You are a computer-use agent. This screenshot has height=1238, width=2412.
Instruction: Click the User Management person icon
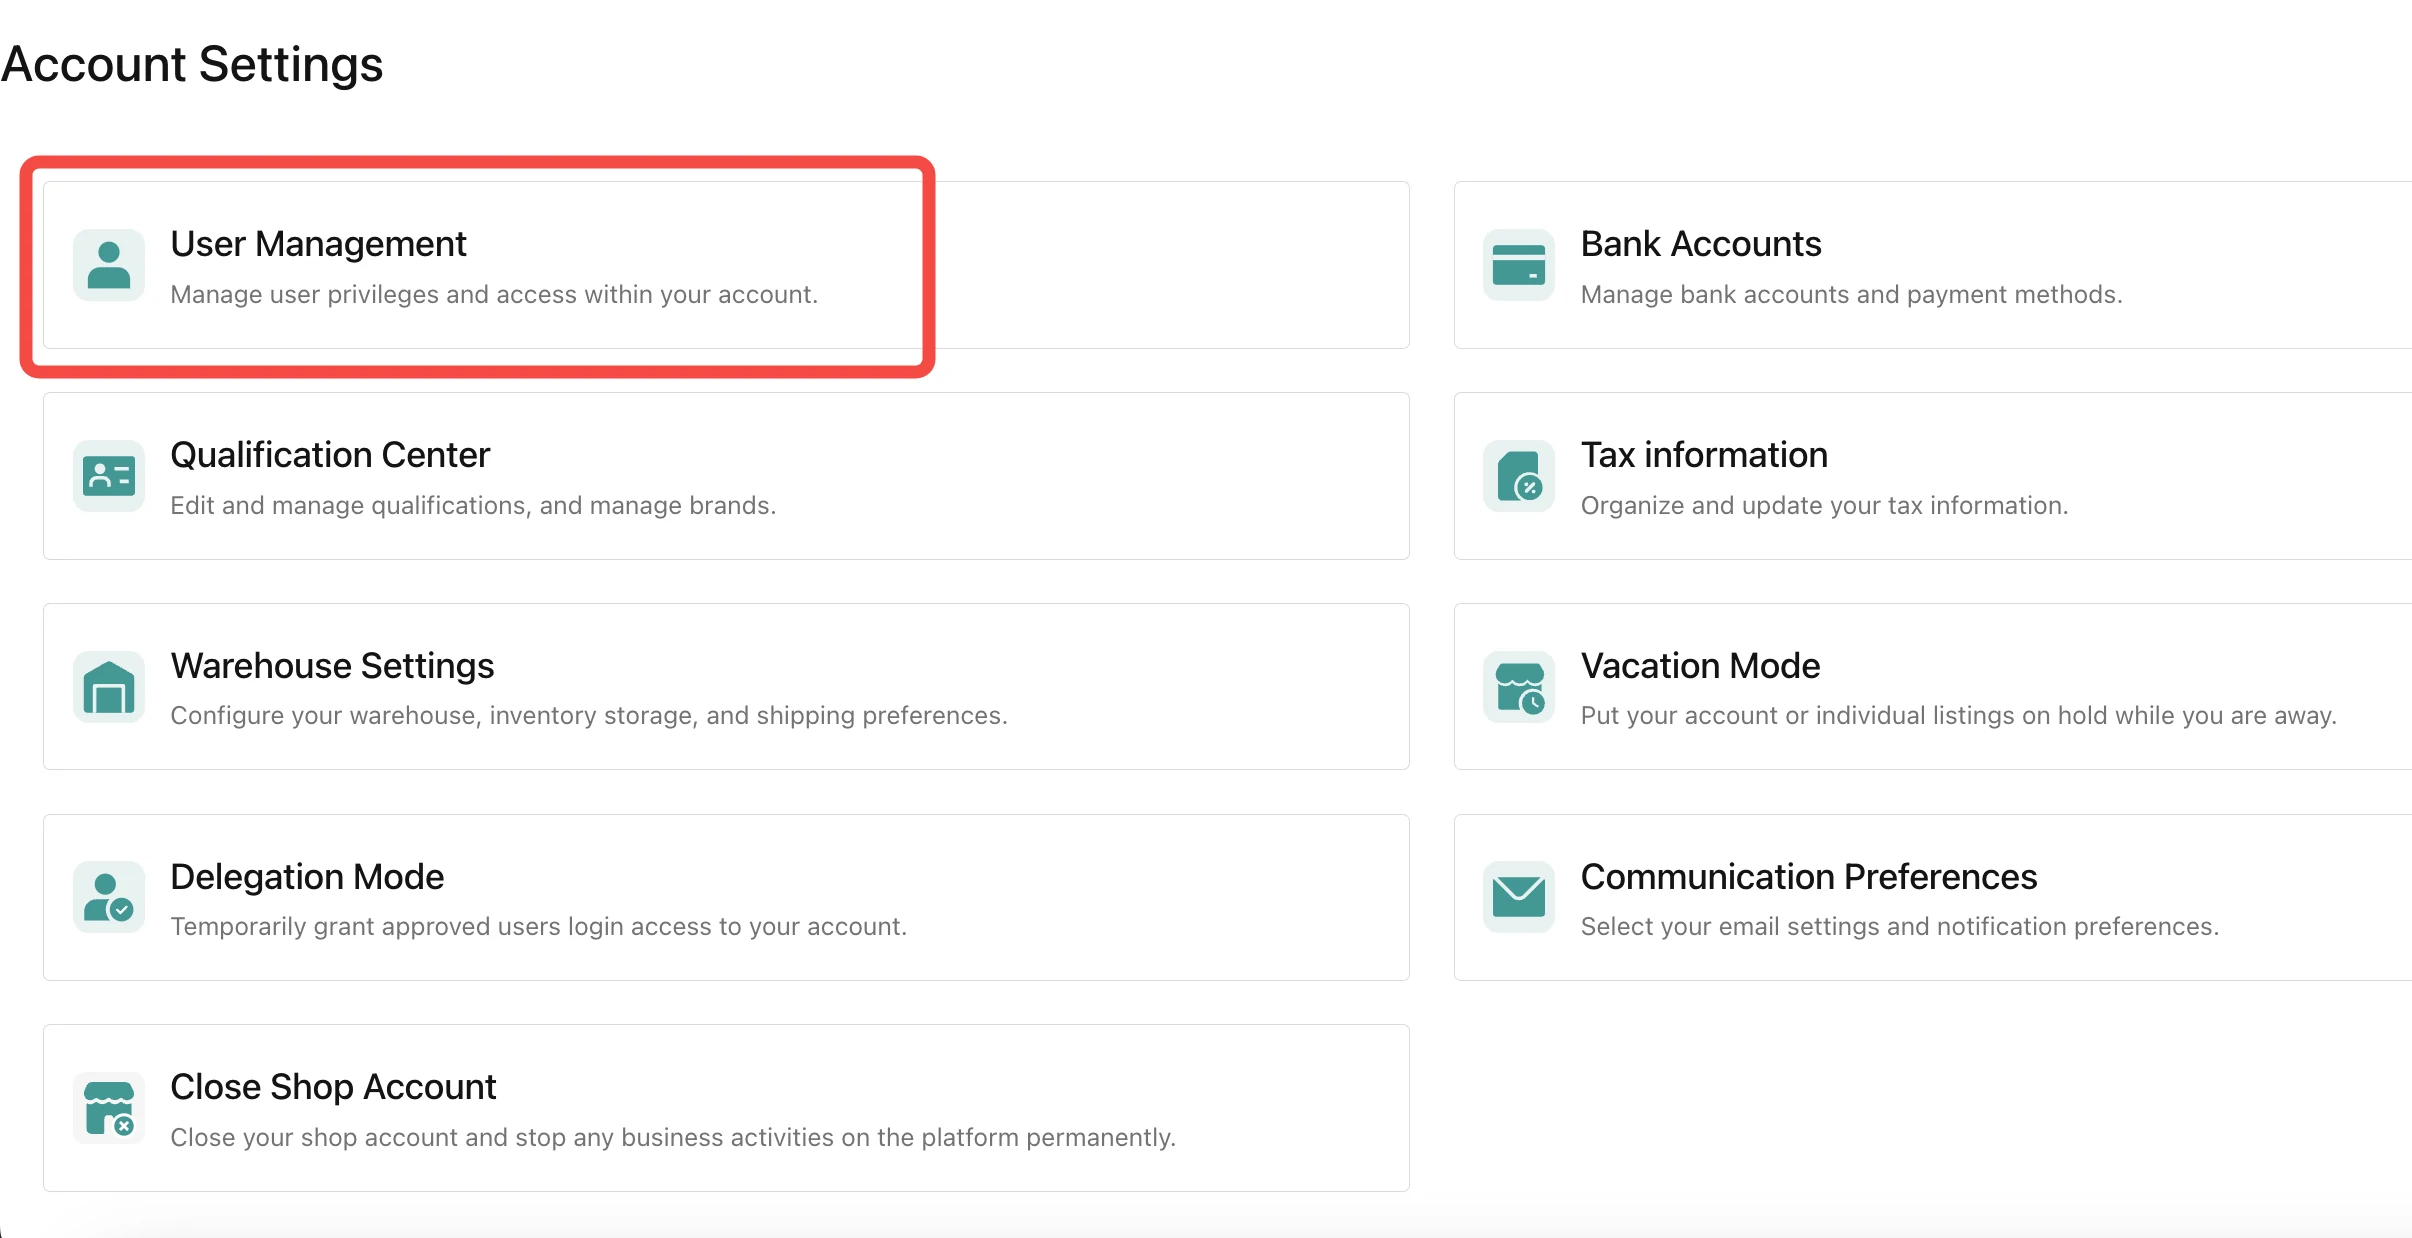coord(109,265)
